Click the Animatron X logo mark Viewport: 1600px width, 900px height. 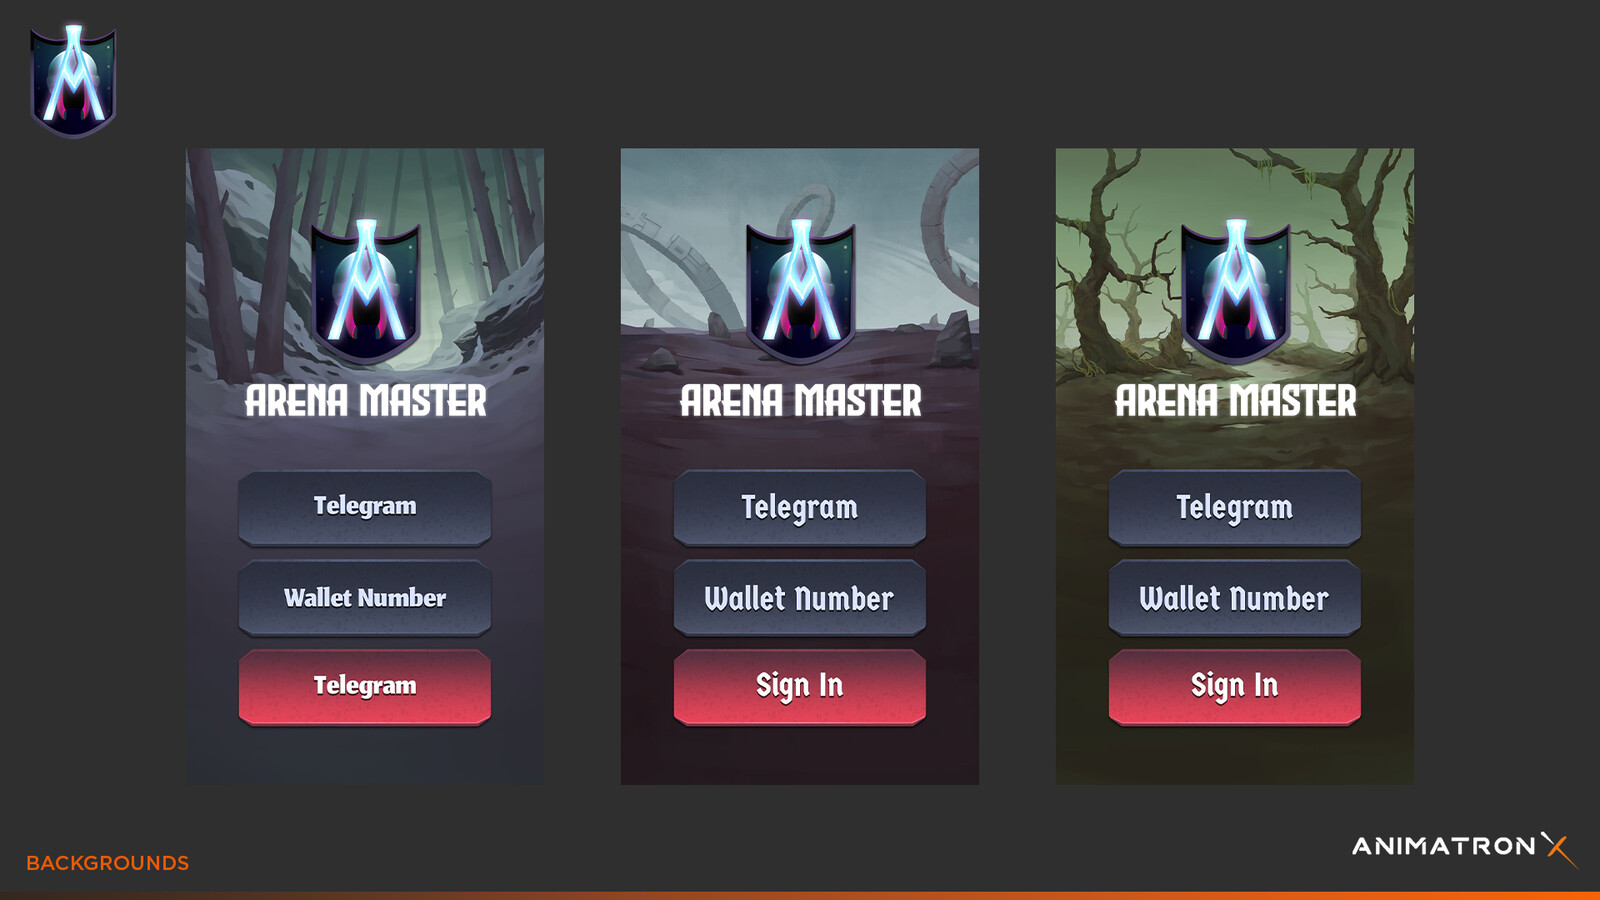point(1559,849)
